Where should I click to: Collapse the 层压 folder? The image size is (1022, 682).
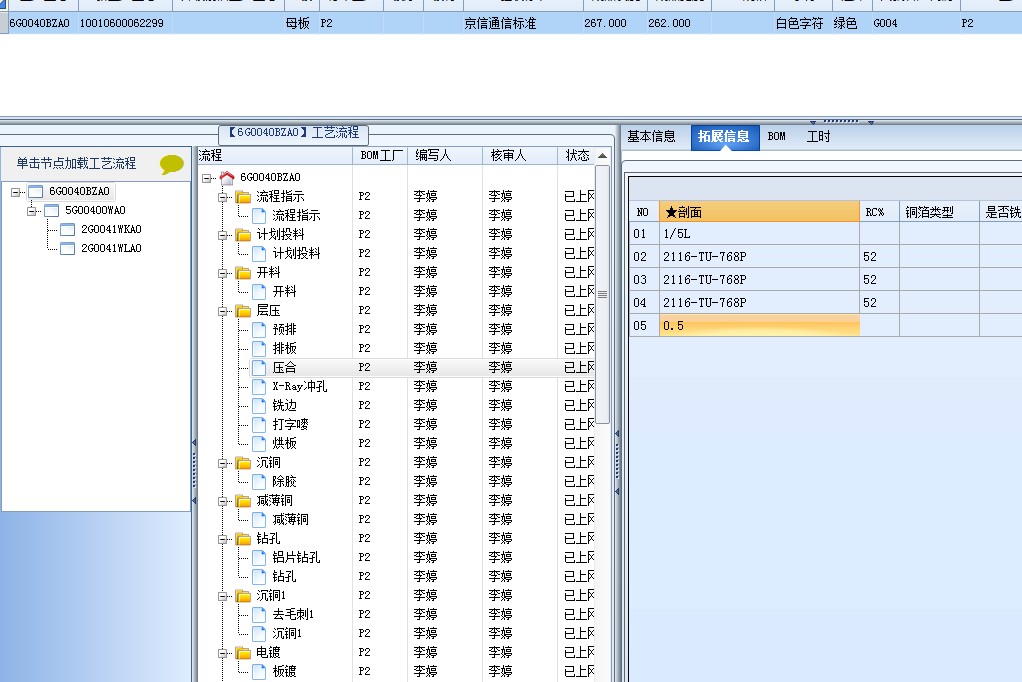click(222, 311)
